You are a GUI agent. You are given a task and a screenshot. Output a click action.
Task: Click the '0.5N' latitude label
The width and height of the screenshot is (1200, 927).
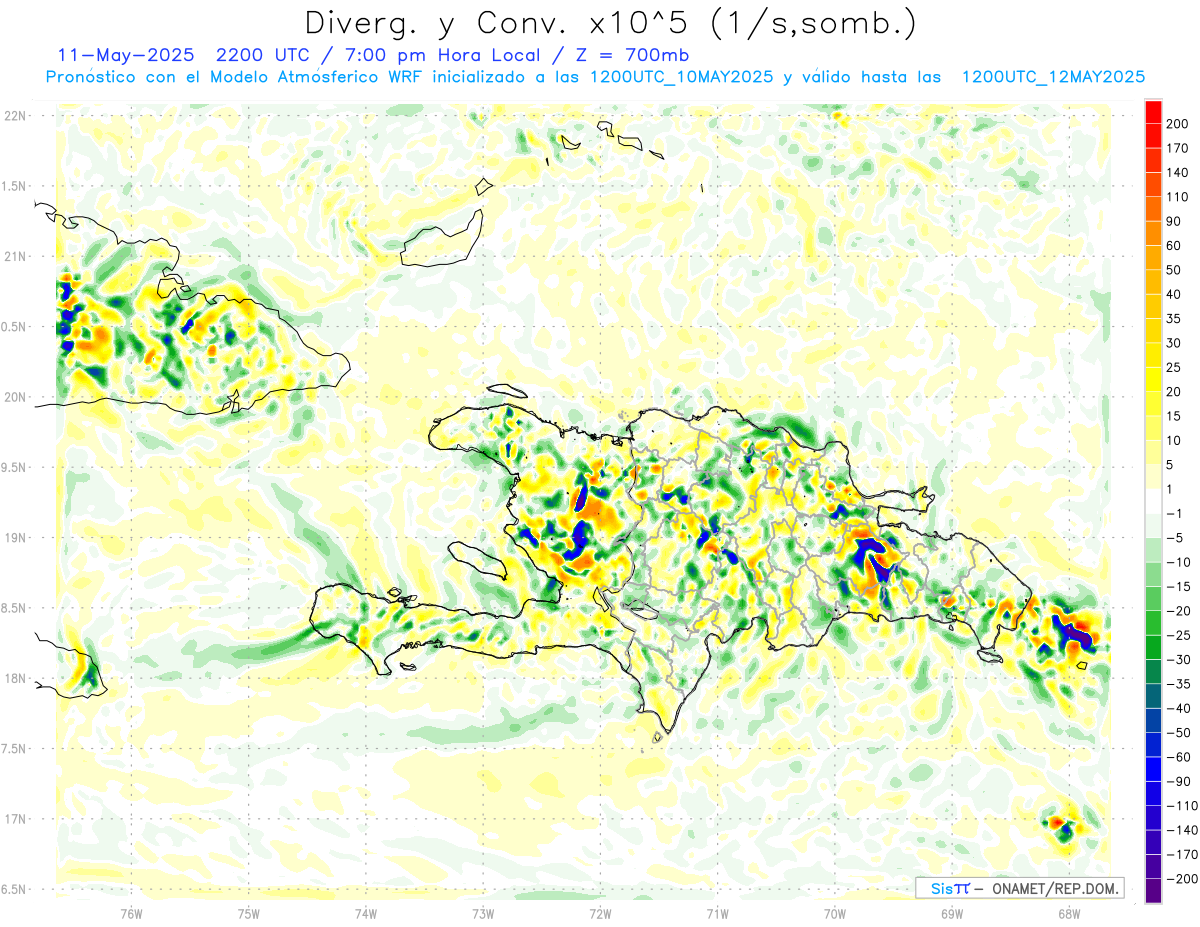(15, 327)
